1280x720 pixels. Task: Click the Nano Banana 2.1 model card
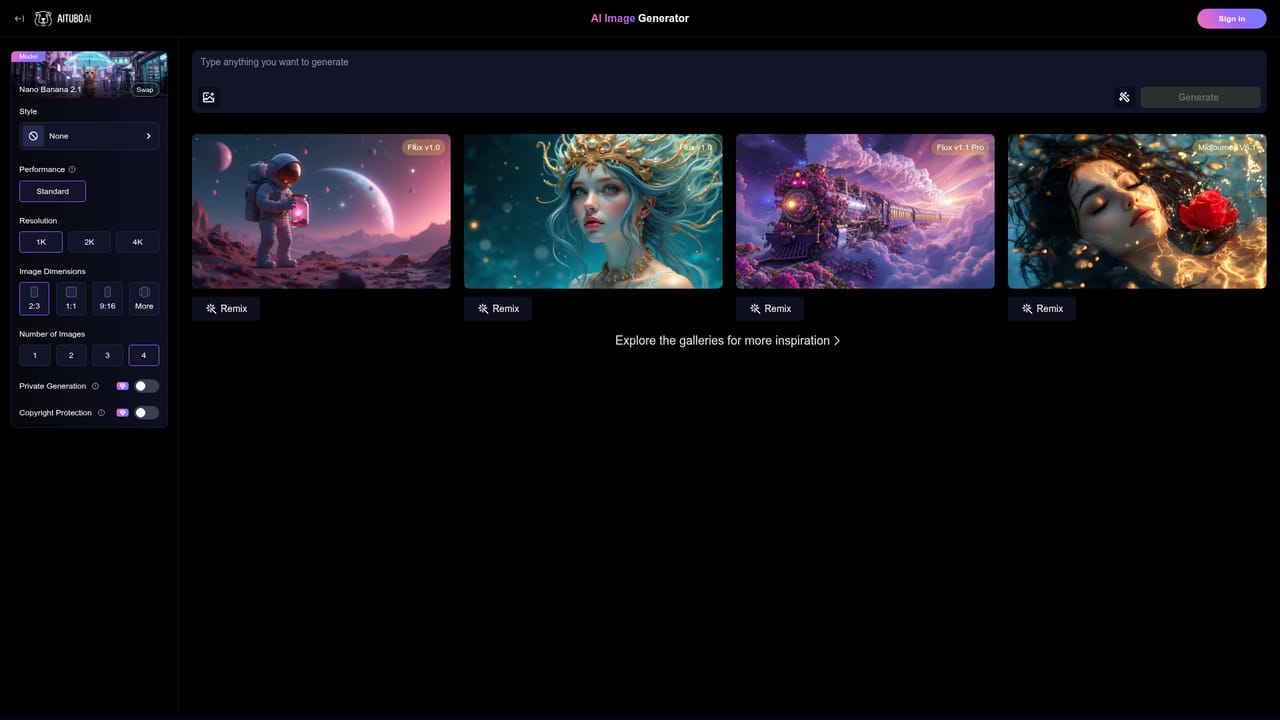tap(89, 75)
